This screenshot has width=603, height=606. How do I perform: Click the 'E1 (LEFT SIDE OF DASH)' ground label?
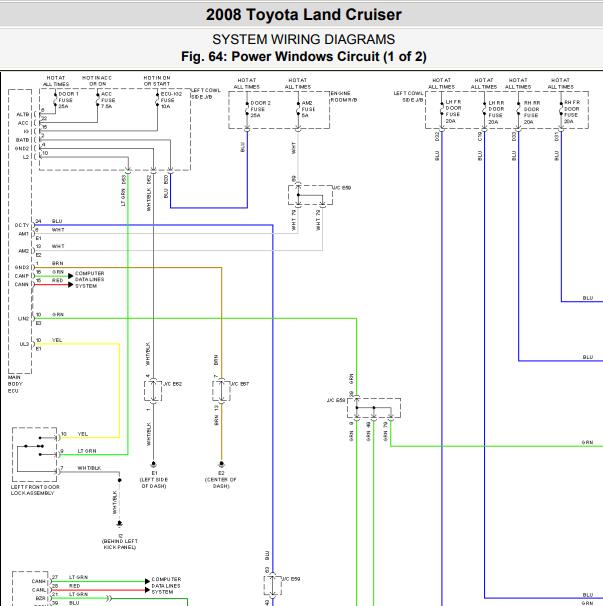point(154,479)
